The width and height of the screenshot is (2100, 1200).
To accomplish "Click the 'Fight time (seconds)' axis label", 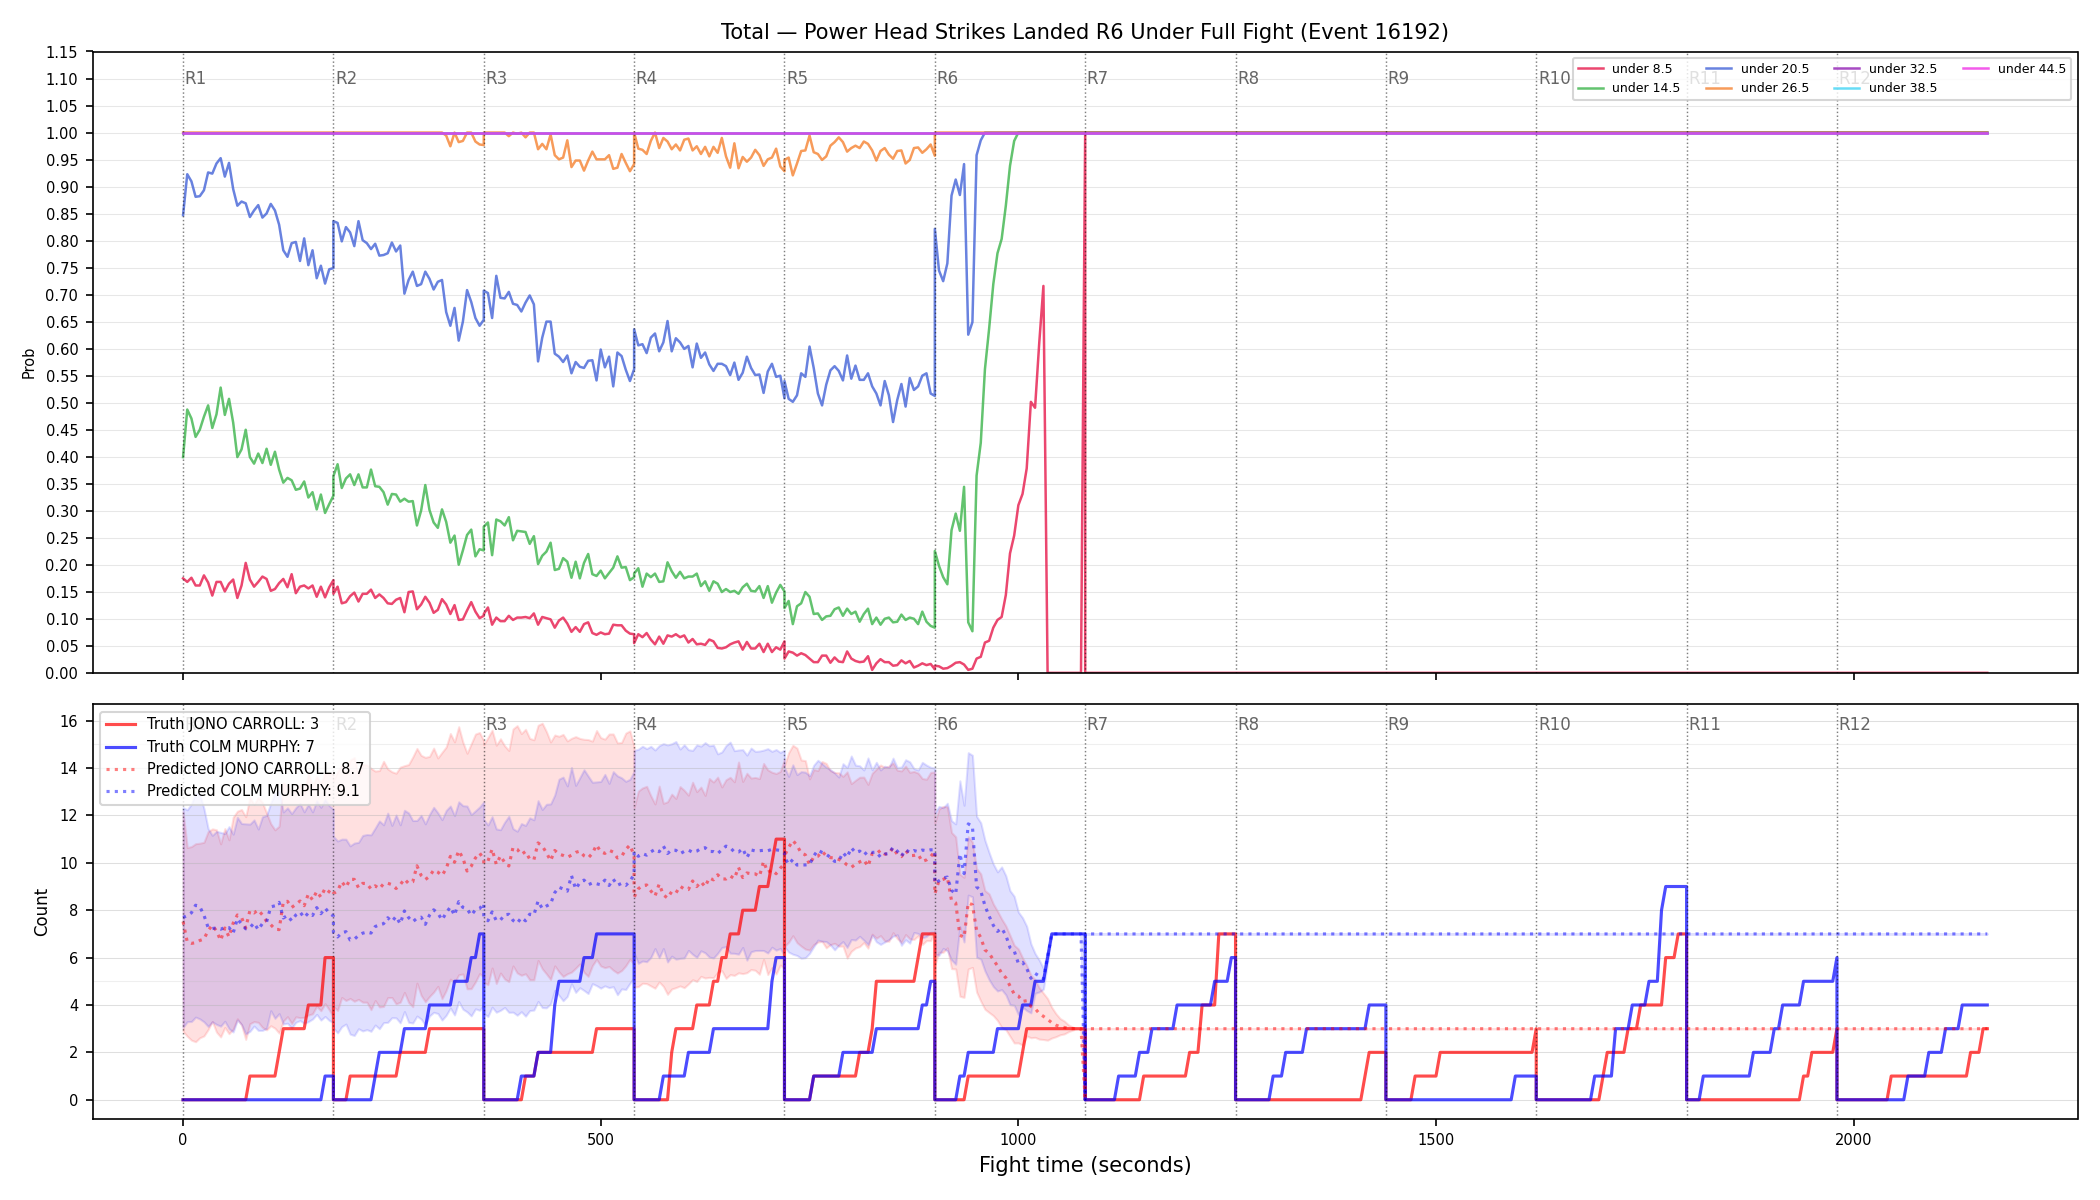I will pos(1085,1165).
